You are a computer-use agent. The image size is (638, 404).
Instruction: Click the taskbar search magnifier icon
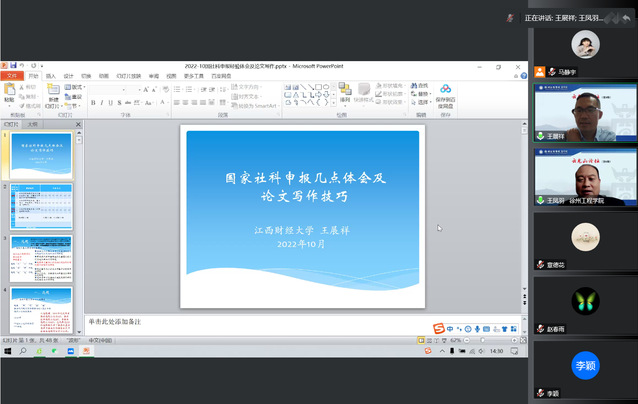coord(22,351)
